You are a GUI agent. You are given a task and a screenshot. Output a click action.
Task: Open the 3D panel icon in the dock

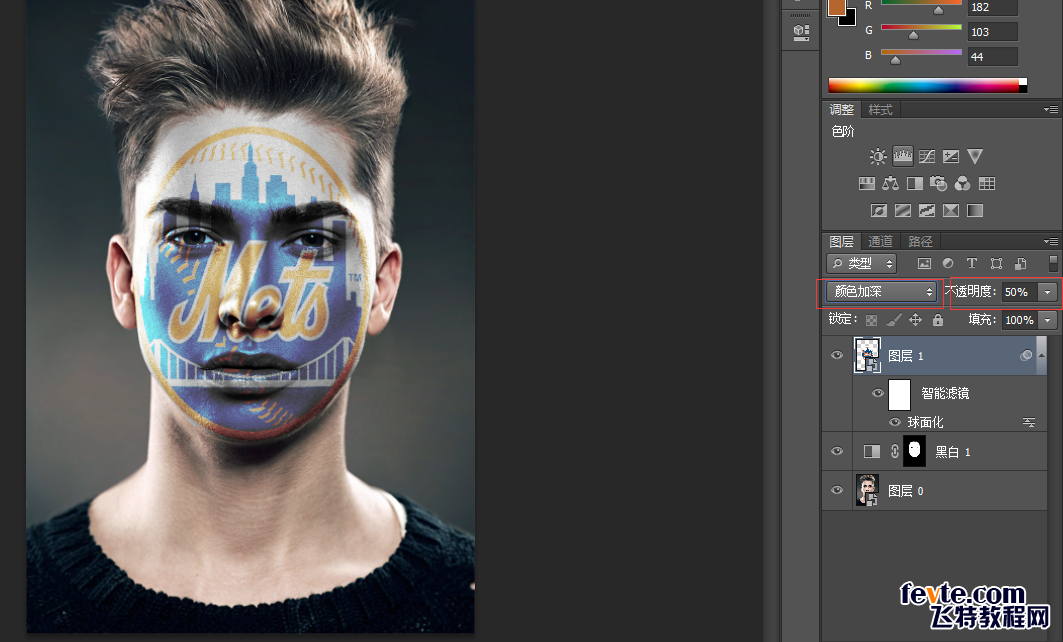(x=801, y=31)
